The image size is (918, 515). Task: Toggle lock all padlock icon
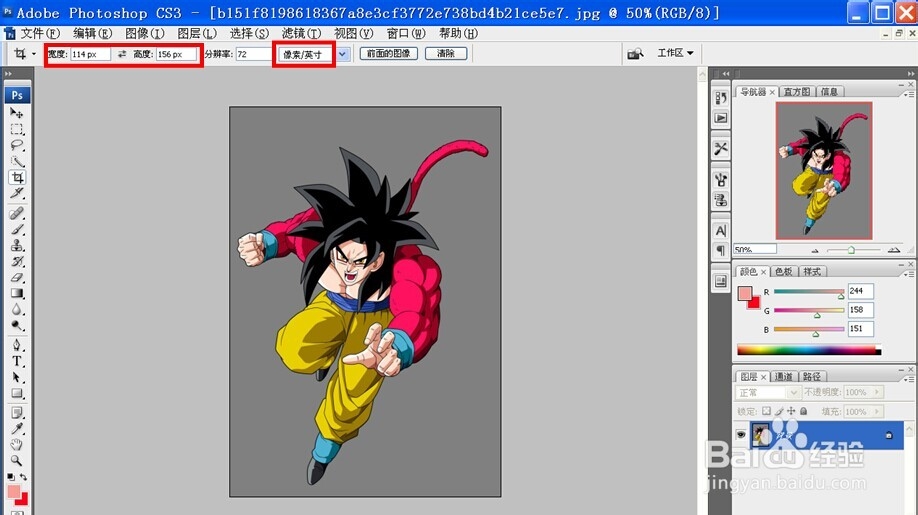803,411
